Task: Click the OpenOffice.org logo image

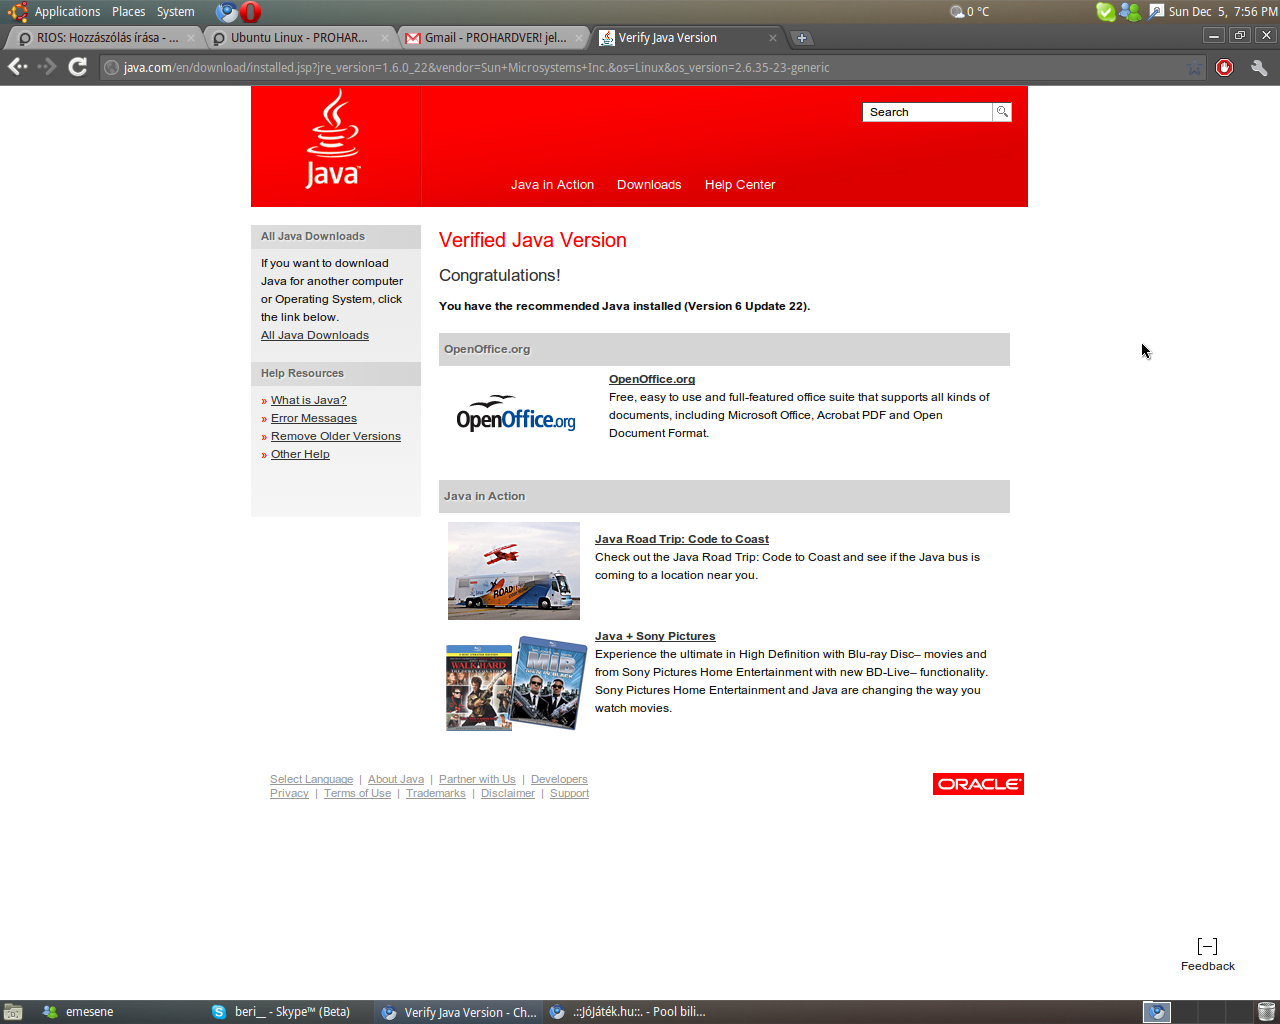Action: pyautogui.click(x=516, y=413)
